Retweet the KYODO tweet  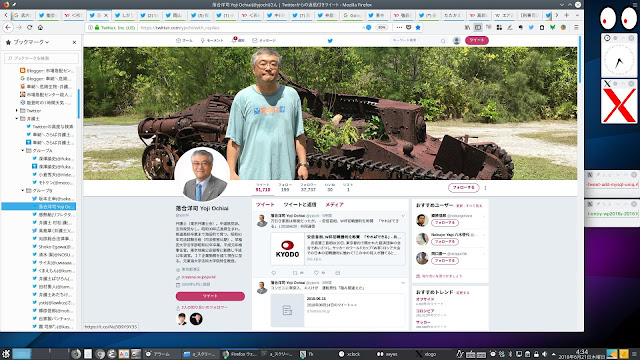(x=295, y=273)
